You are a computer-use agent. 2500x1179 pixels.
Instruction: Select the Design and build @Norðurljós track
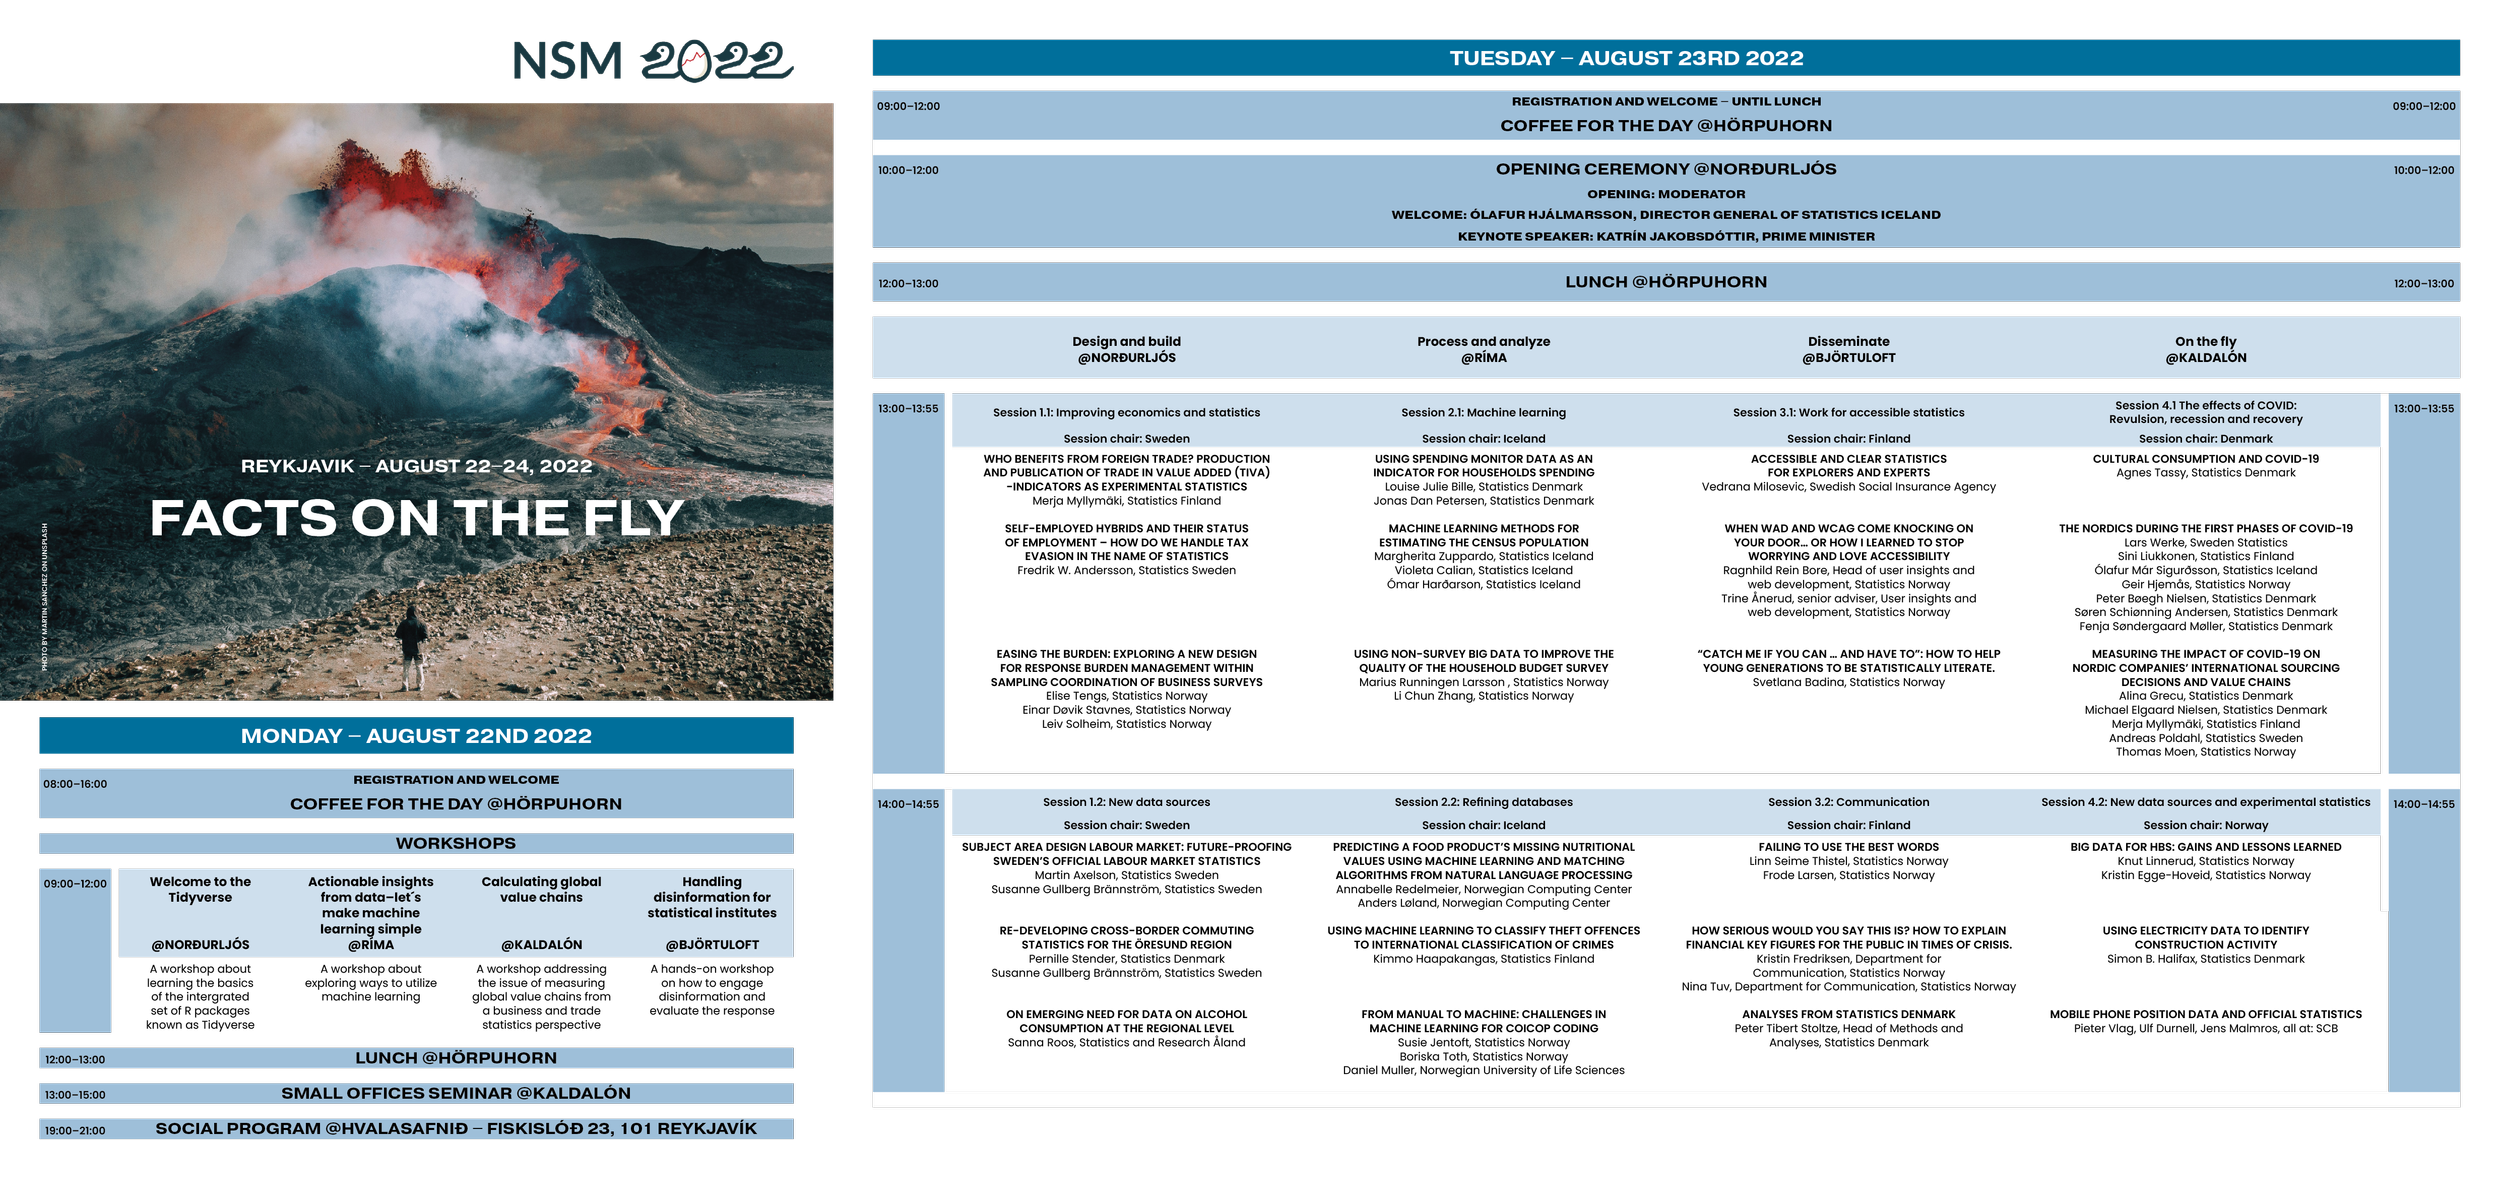coord(1126,349)
